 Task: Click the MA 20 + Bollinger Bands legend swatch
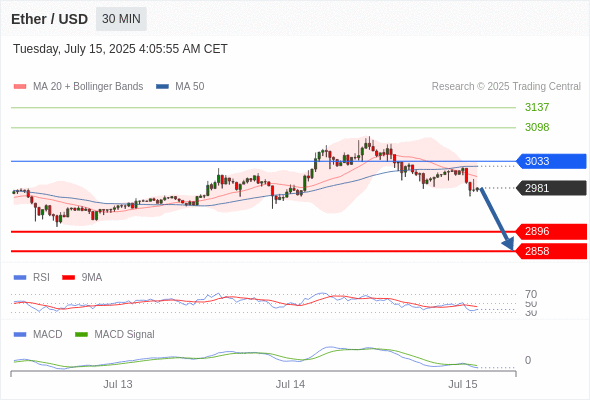[20, 87]
